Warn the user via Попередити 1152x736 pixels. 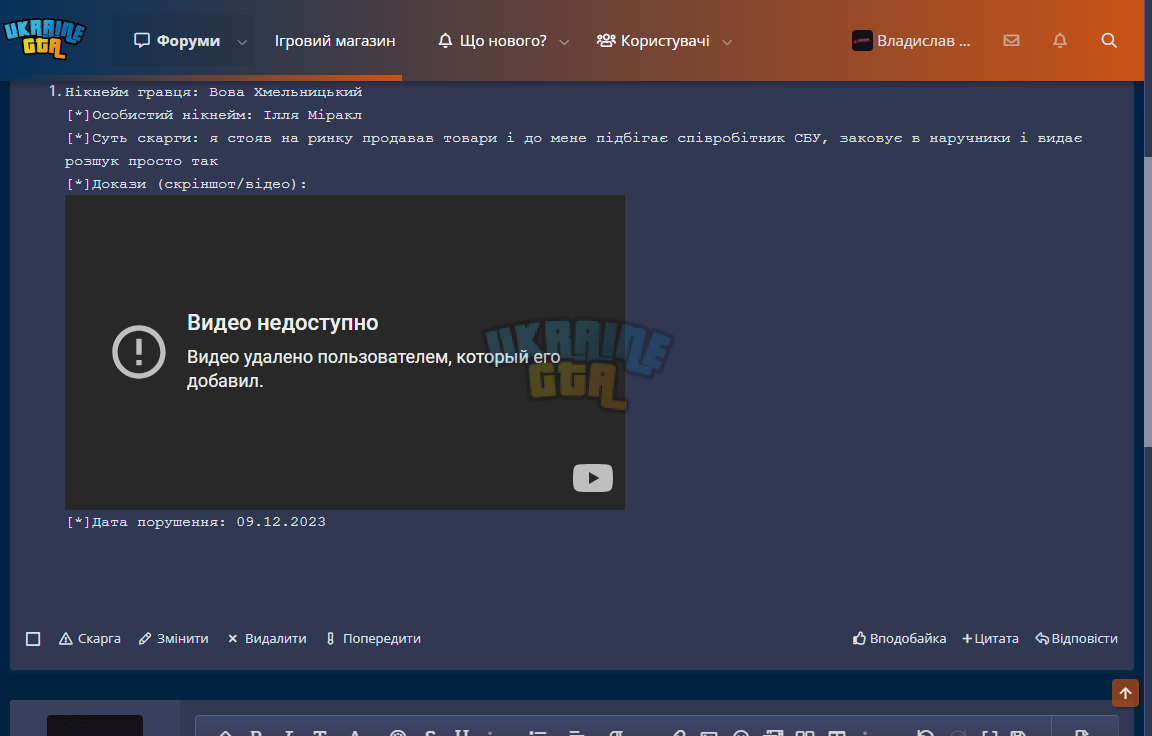coord(373,639)
